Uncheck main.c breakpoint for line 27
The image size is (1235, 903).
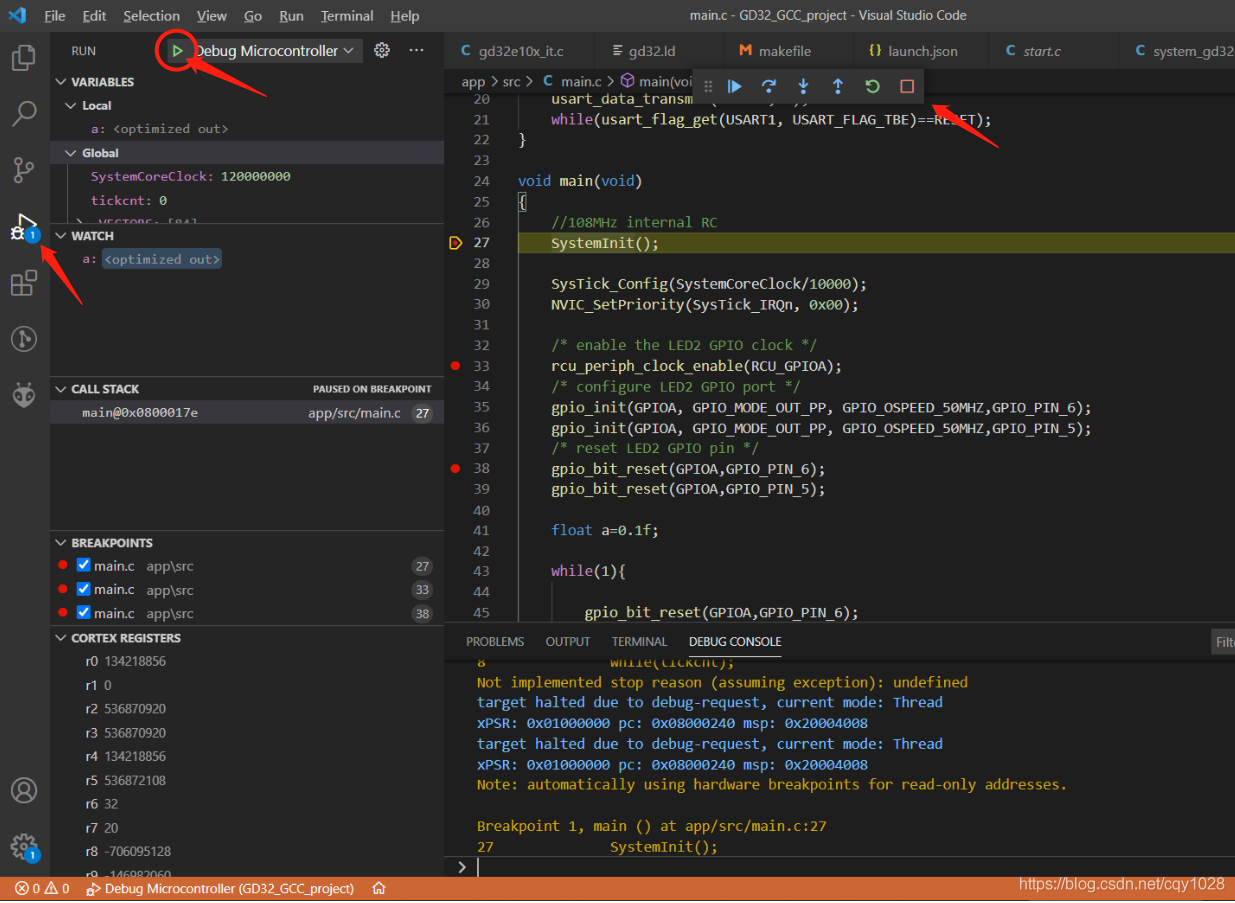[84, 565]
